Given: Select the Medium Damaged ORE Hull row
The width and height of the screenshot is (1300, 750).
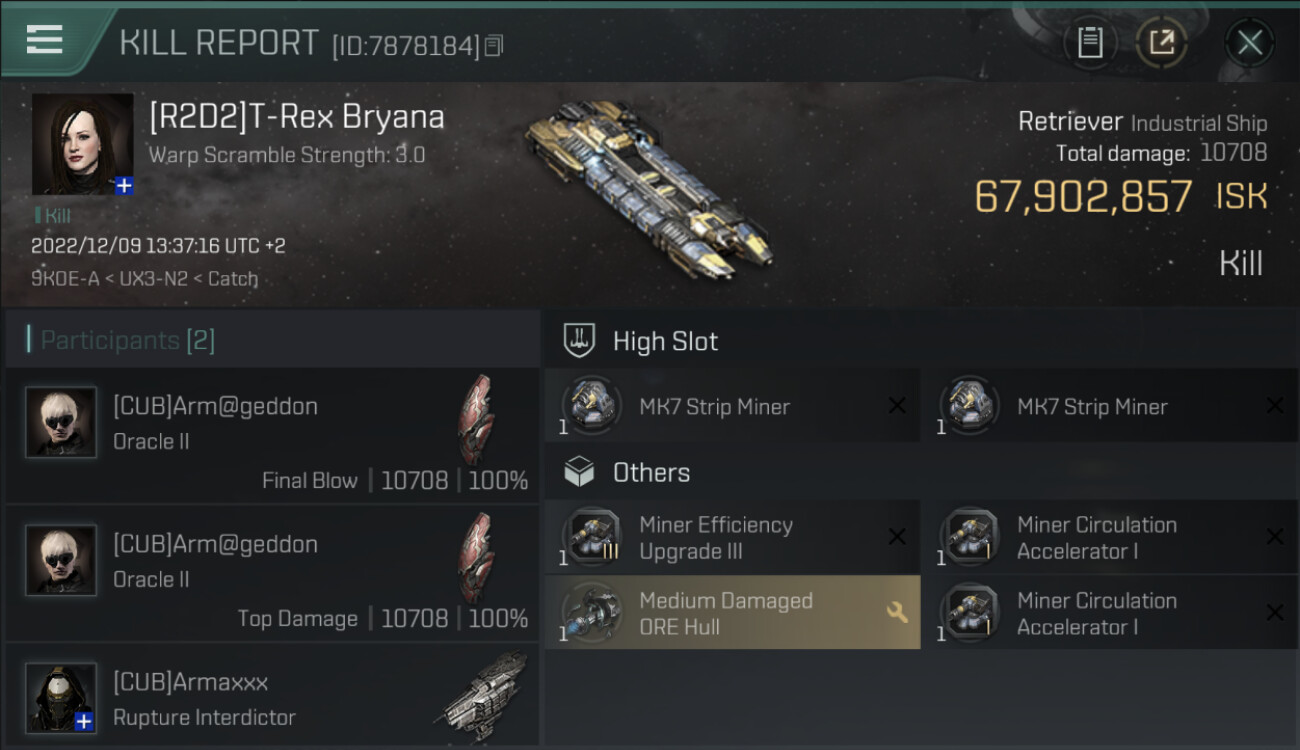Looking at the screenshot, I should (x=732, y=613).
